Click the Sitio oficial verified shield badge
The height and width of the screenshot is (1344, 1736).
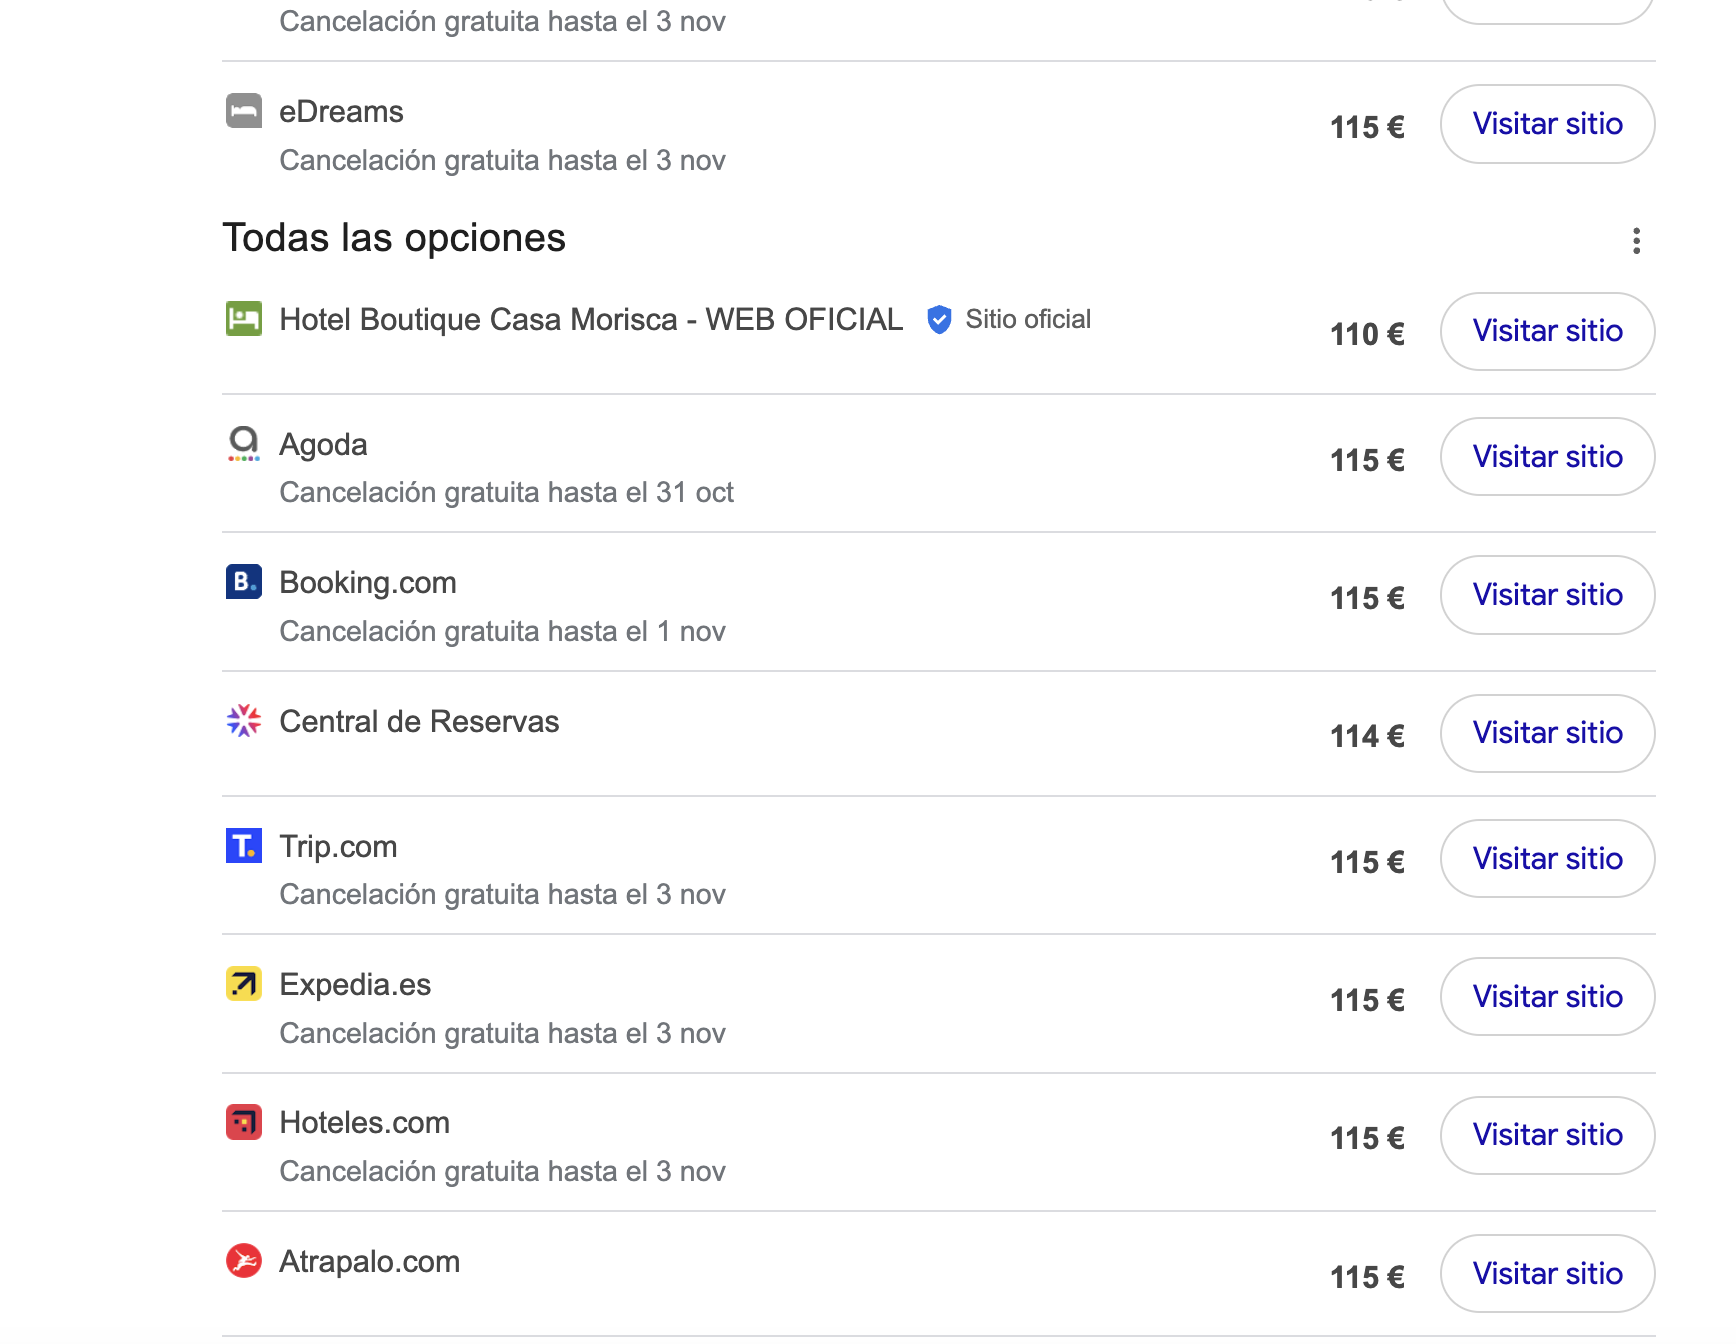point(939,320)
